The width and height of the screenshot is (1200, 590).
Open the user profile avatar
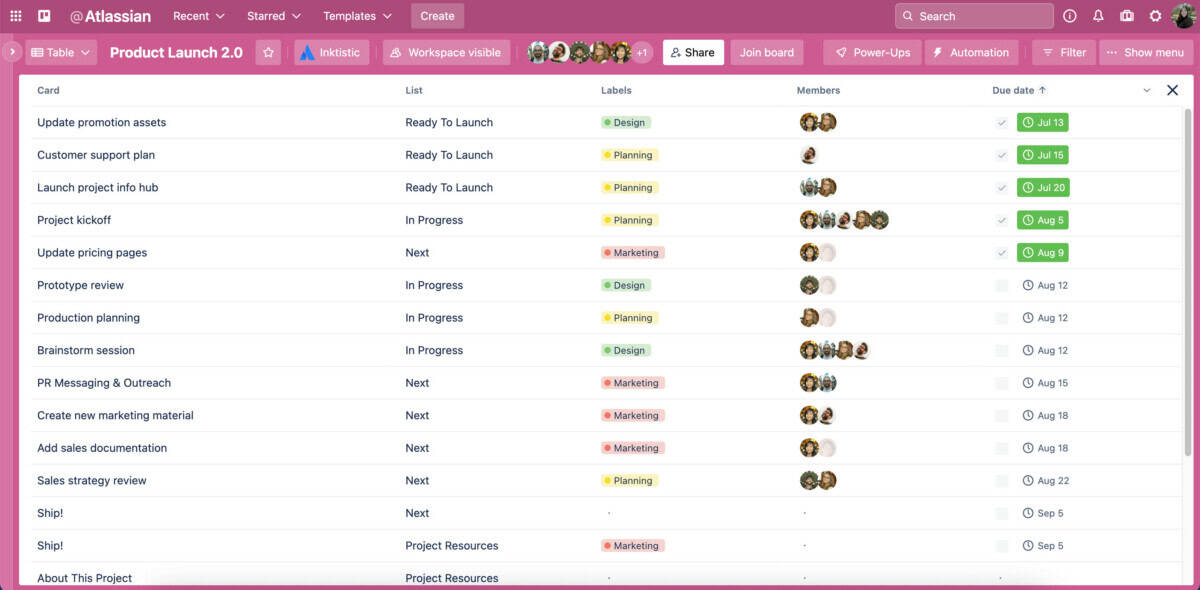(1183, 16)
